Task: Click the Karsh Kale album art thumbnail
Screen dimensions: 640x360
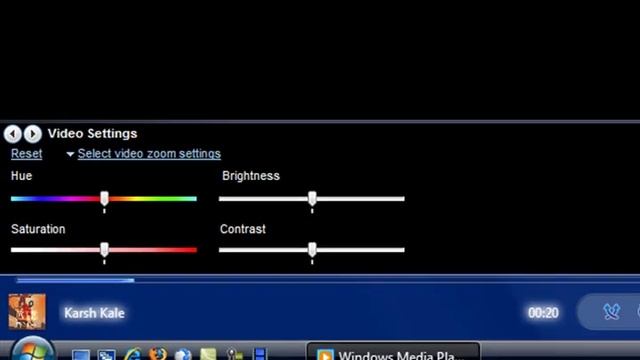Action: coord(27,311)
